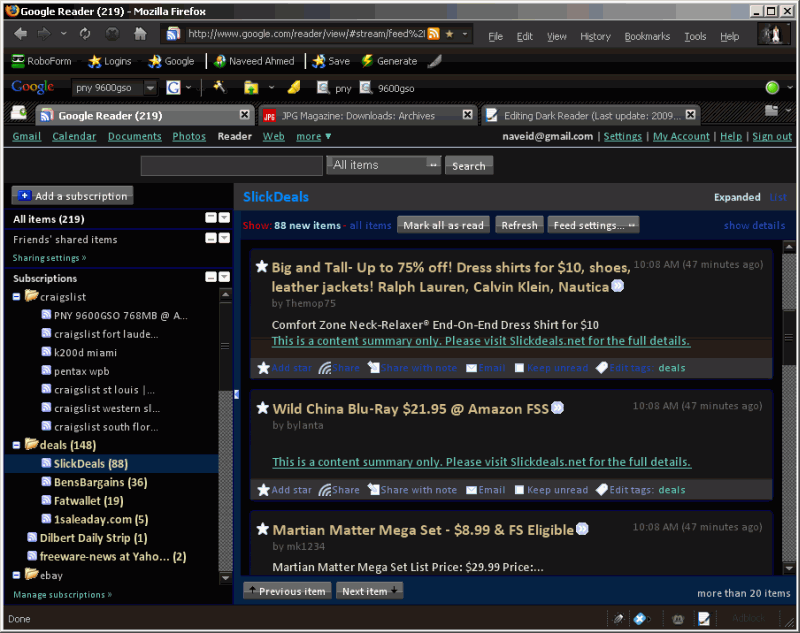Click Share icon on Wild China Blu-Ray item

325,490
